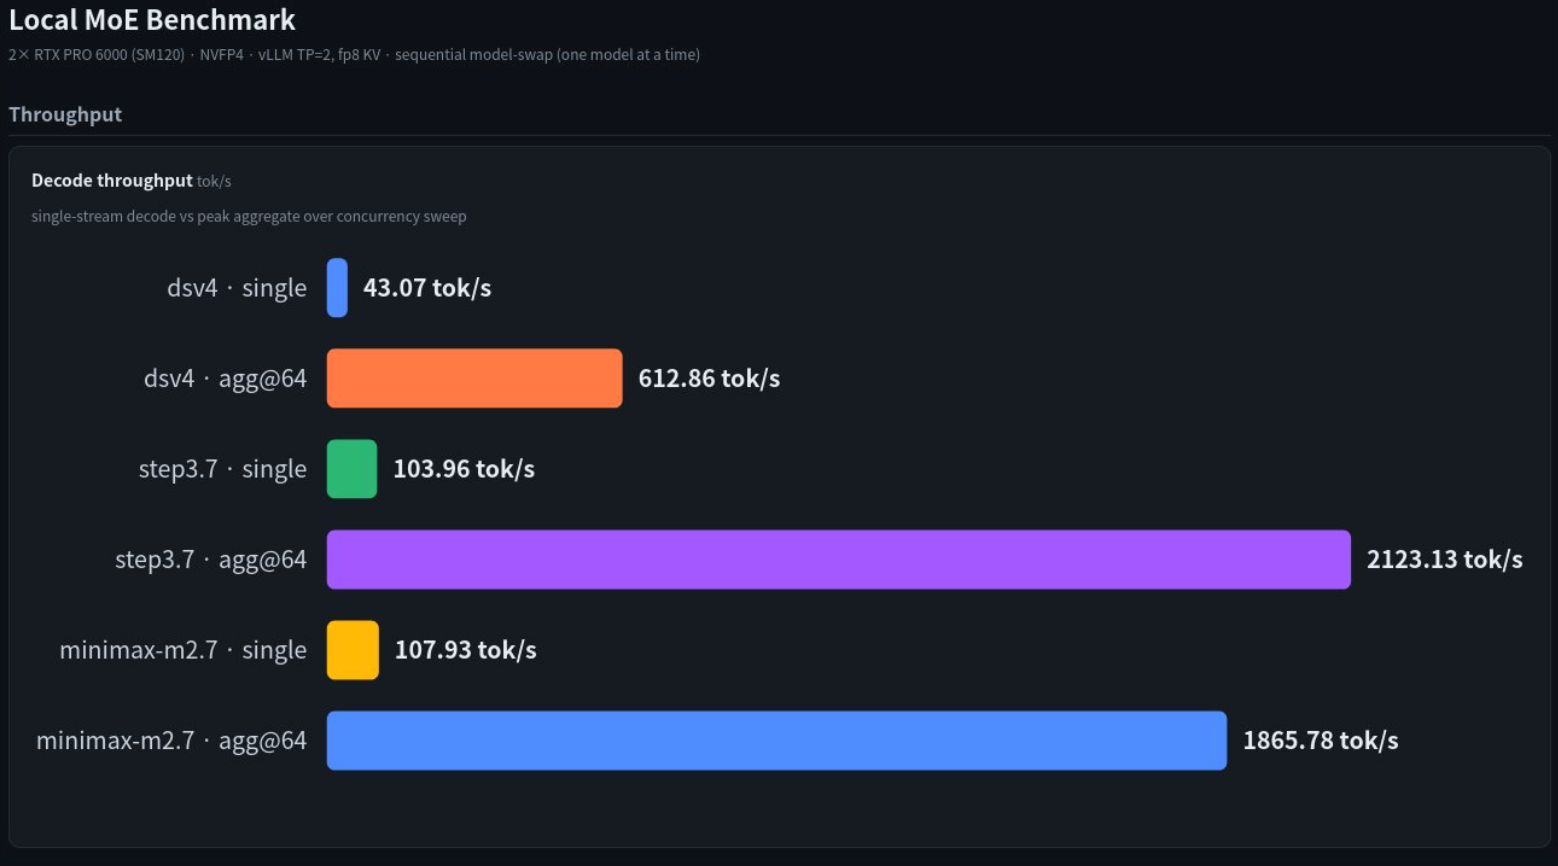The height and width of the screenshot is (866, 1558).
Task: Click the 'Throughput' section heading
Action: tap(65, 115)
